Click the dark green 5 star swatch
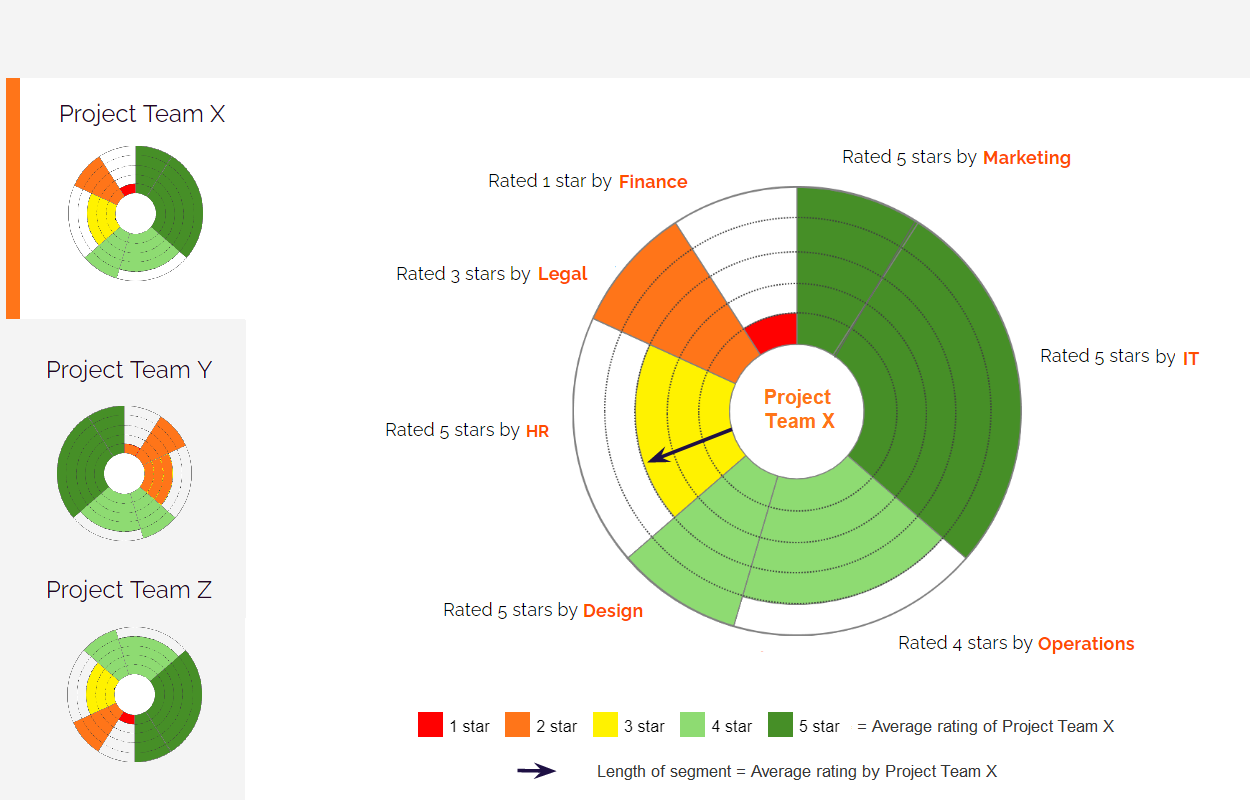This screenshot has width=1250, height=800. pyautogui.click(x=780, y=725)
